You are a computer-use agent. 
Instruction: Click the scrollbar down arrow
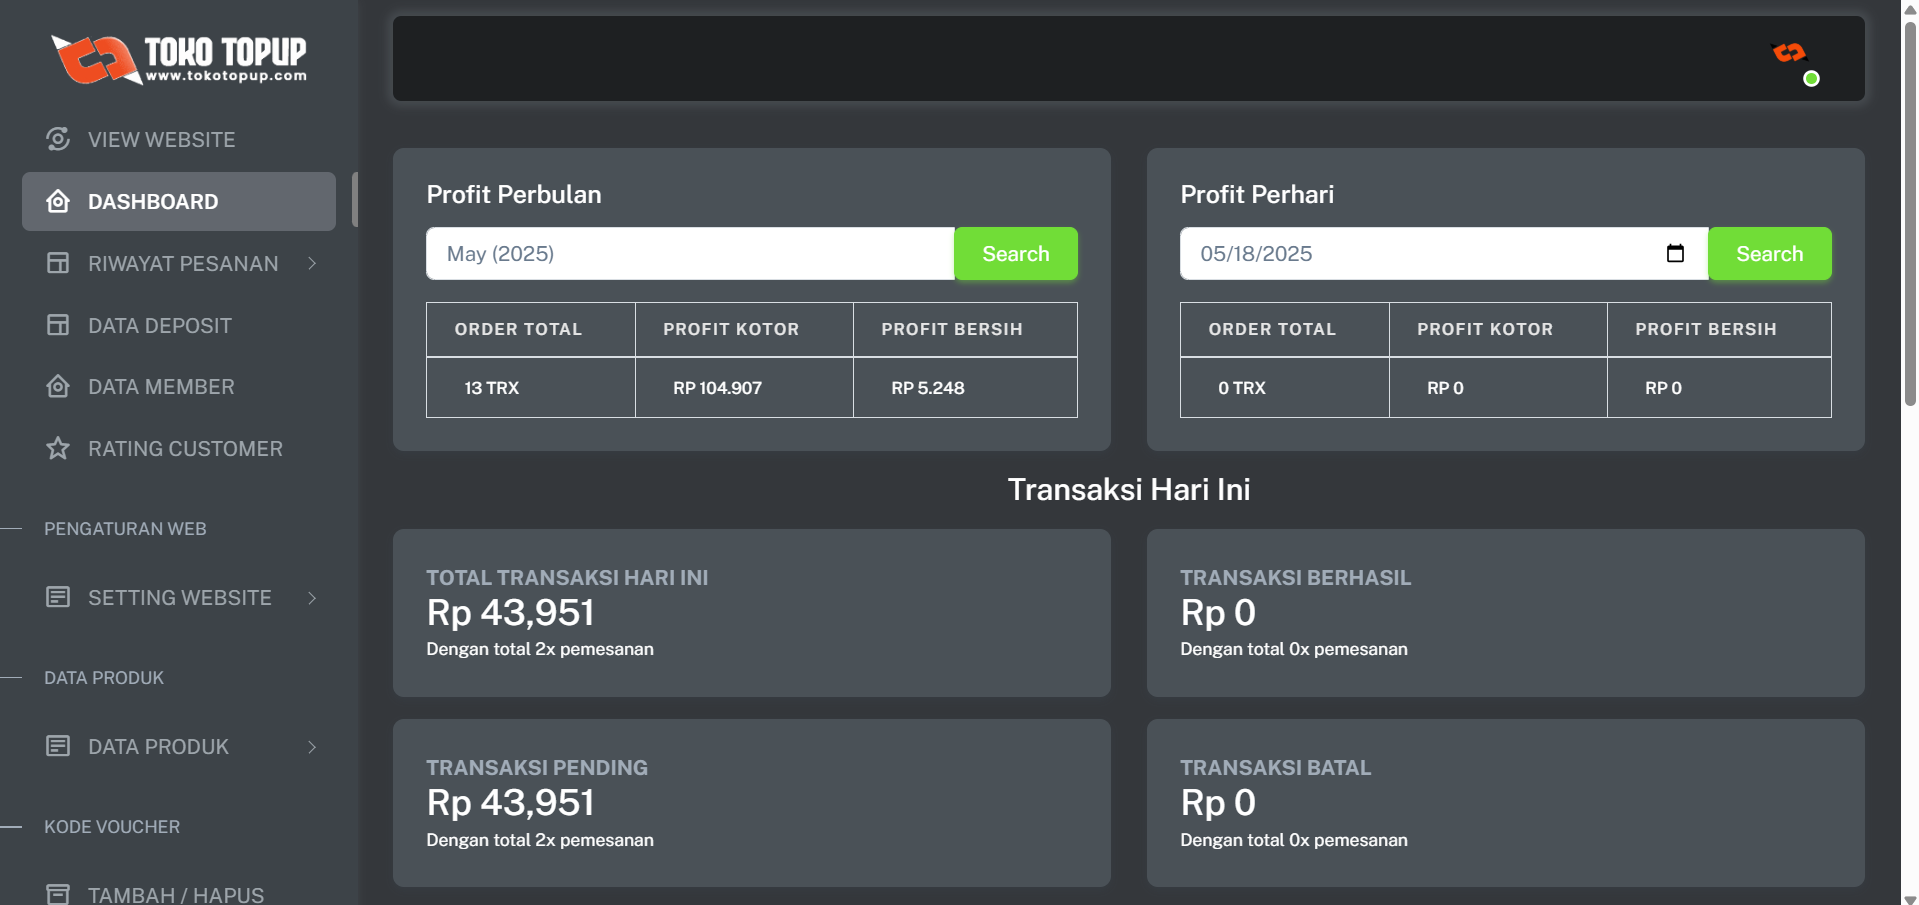click(x=1910, y=898)
